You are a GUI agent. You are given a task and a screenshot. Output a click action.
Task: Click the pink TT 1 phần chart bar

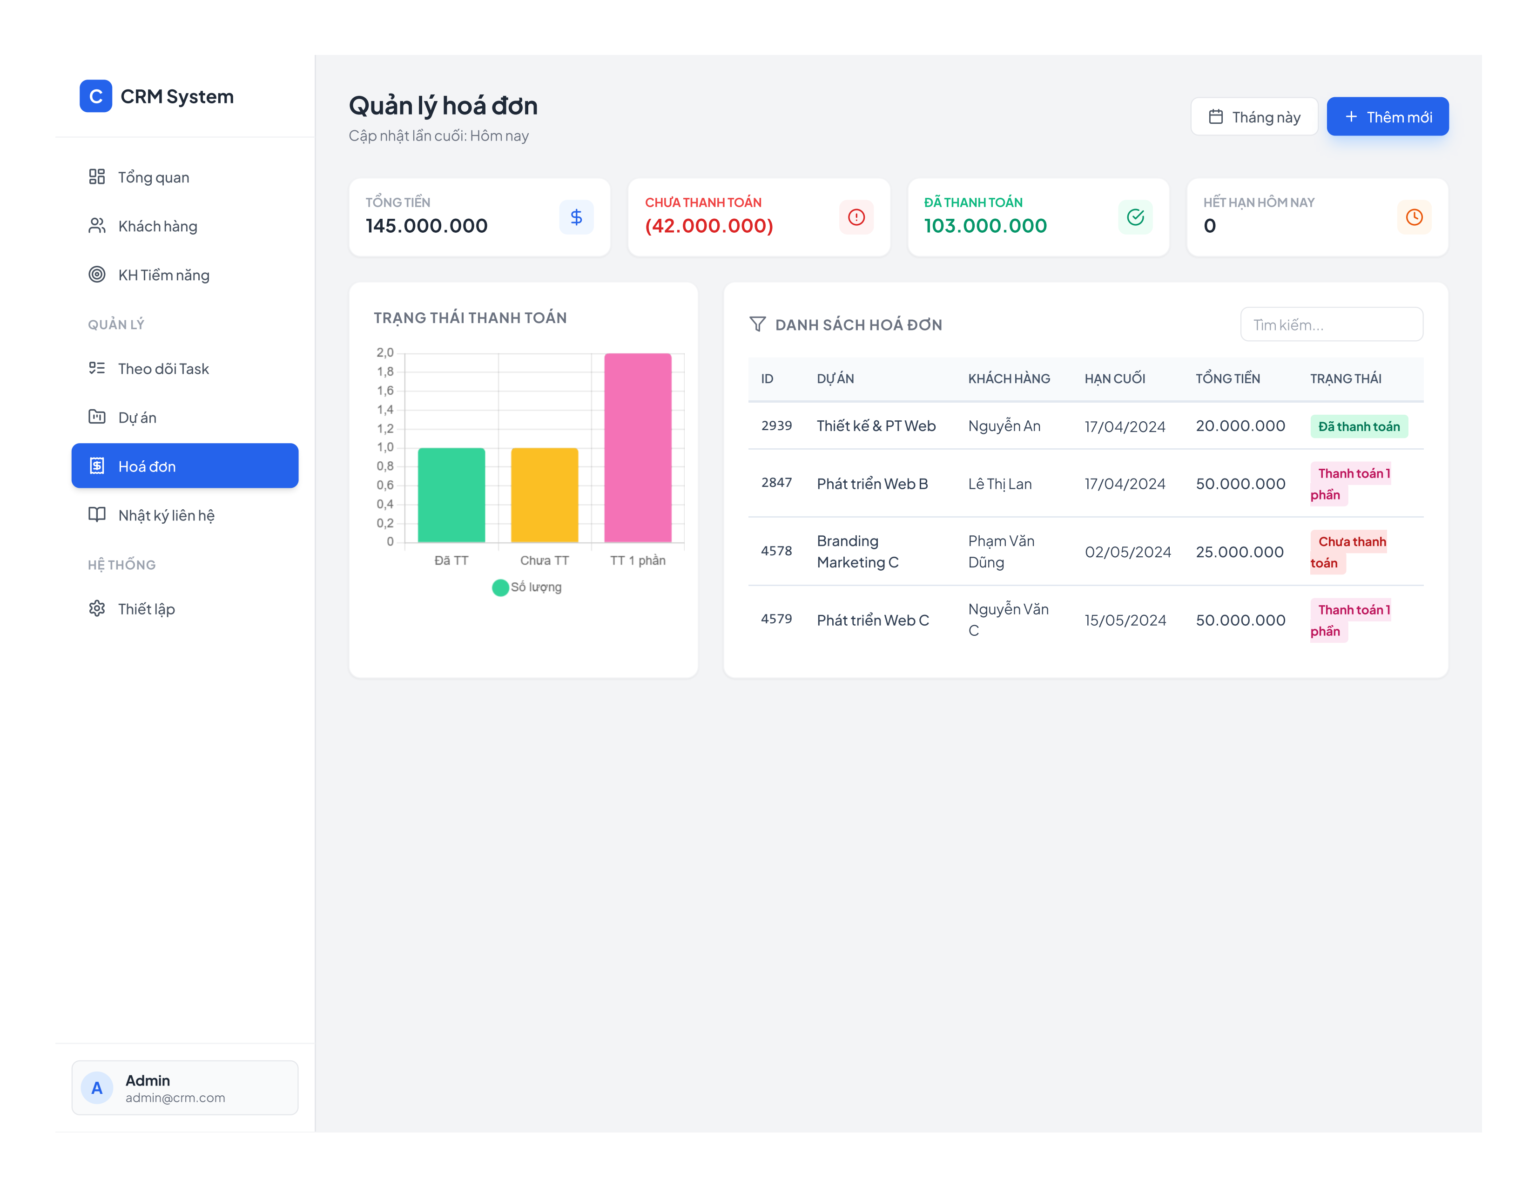(x=638, y=448)
